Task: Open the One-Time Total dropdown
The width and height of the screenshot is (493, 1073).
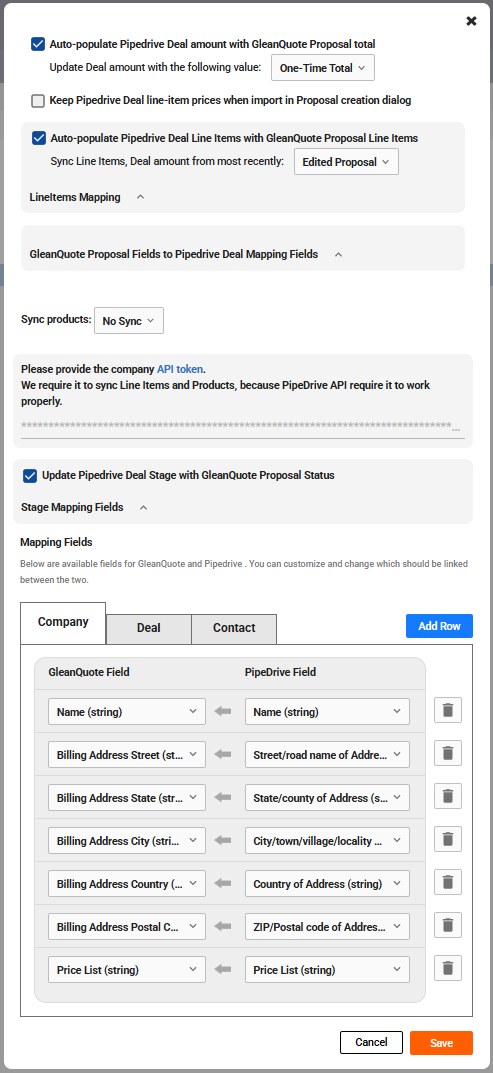Action: point(323,68)
